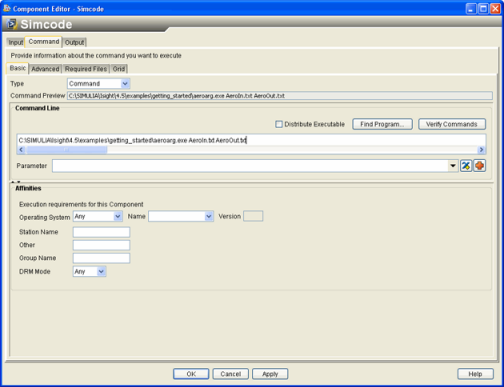Enable the Distribute Executable checkbox
The image size is (504, 387).
click(279, 124)
